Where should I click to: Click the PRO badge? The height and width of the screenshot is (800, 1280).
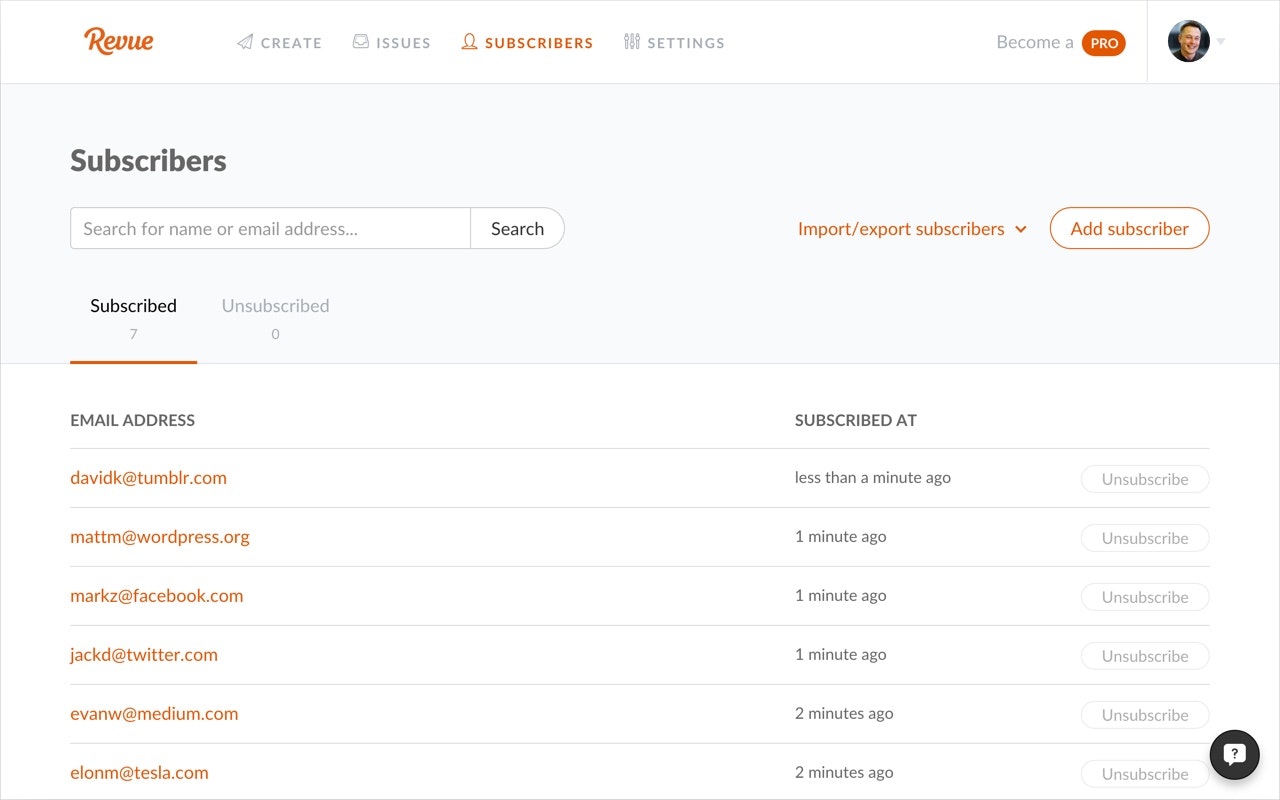pos(1104,43)
